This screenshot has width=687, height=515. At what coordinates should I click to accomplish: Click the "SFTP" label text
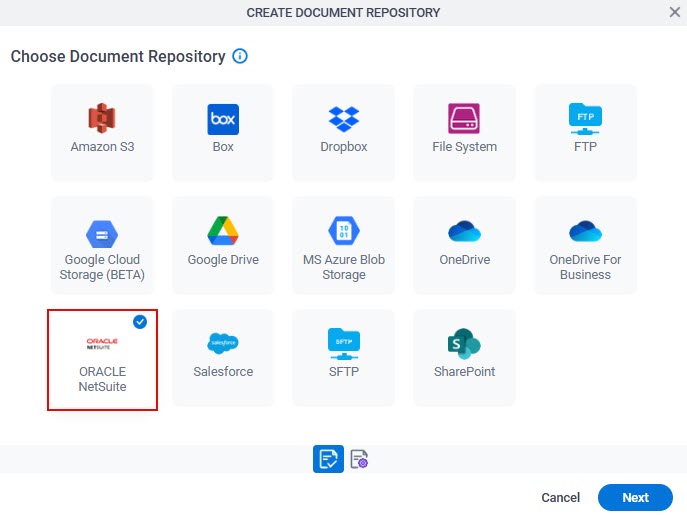[344, 372]
